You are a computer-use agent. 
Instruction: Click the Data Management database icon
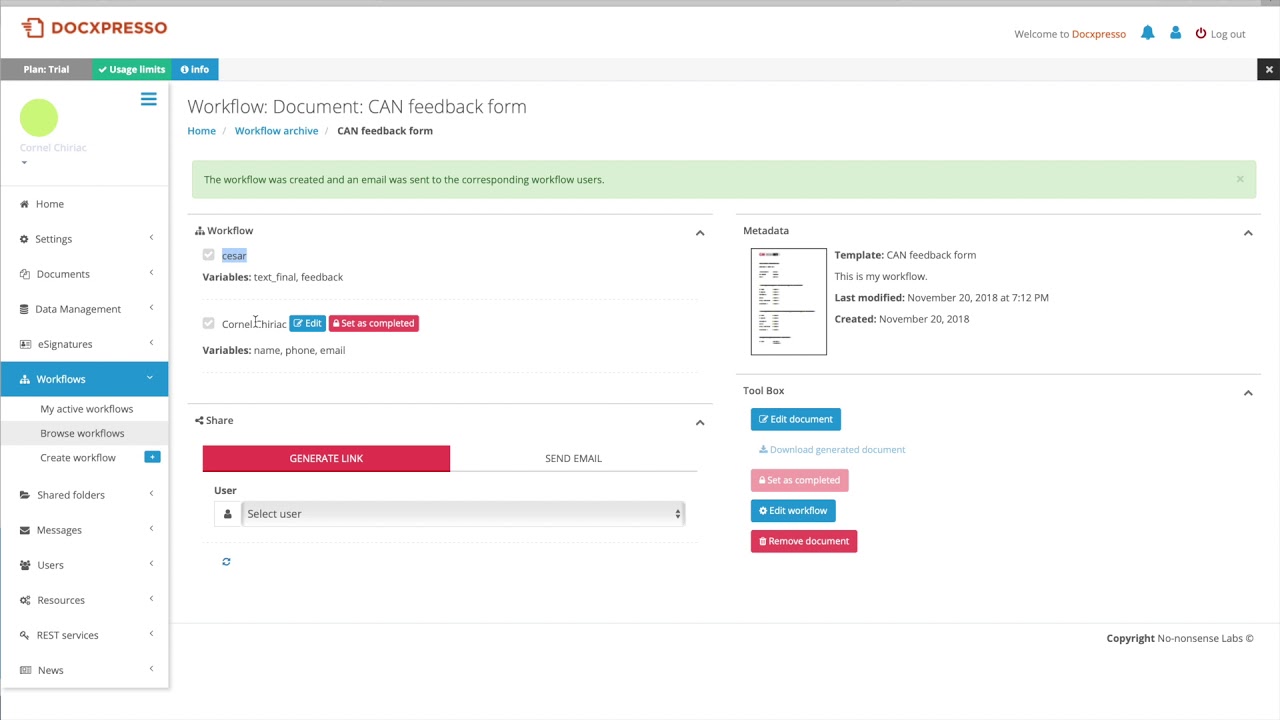tap(25, 309)
